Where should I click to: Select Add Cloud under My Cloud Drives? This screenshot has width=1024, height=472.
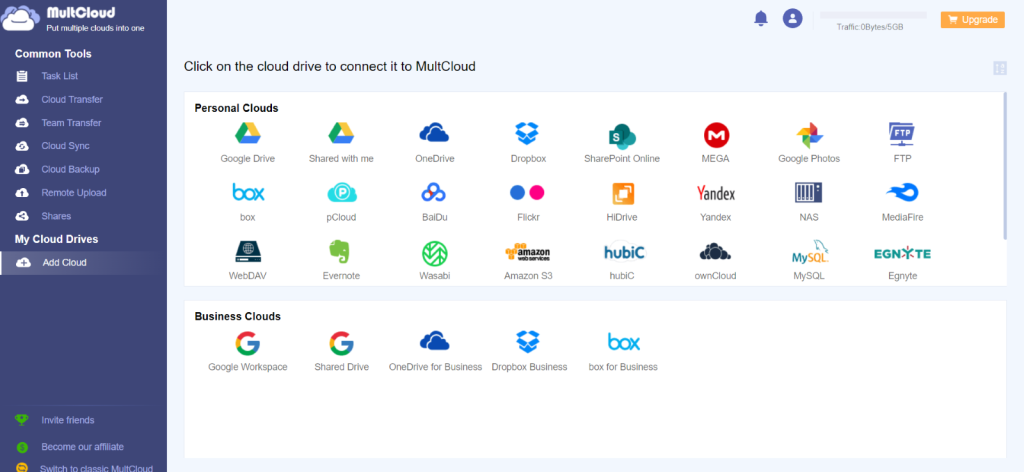[x=83, y=262]
